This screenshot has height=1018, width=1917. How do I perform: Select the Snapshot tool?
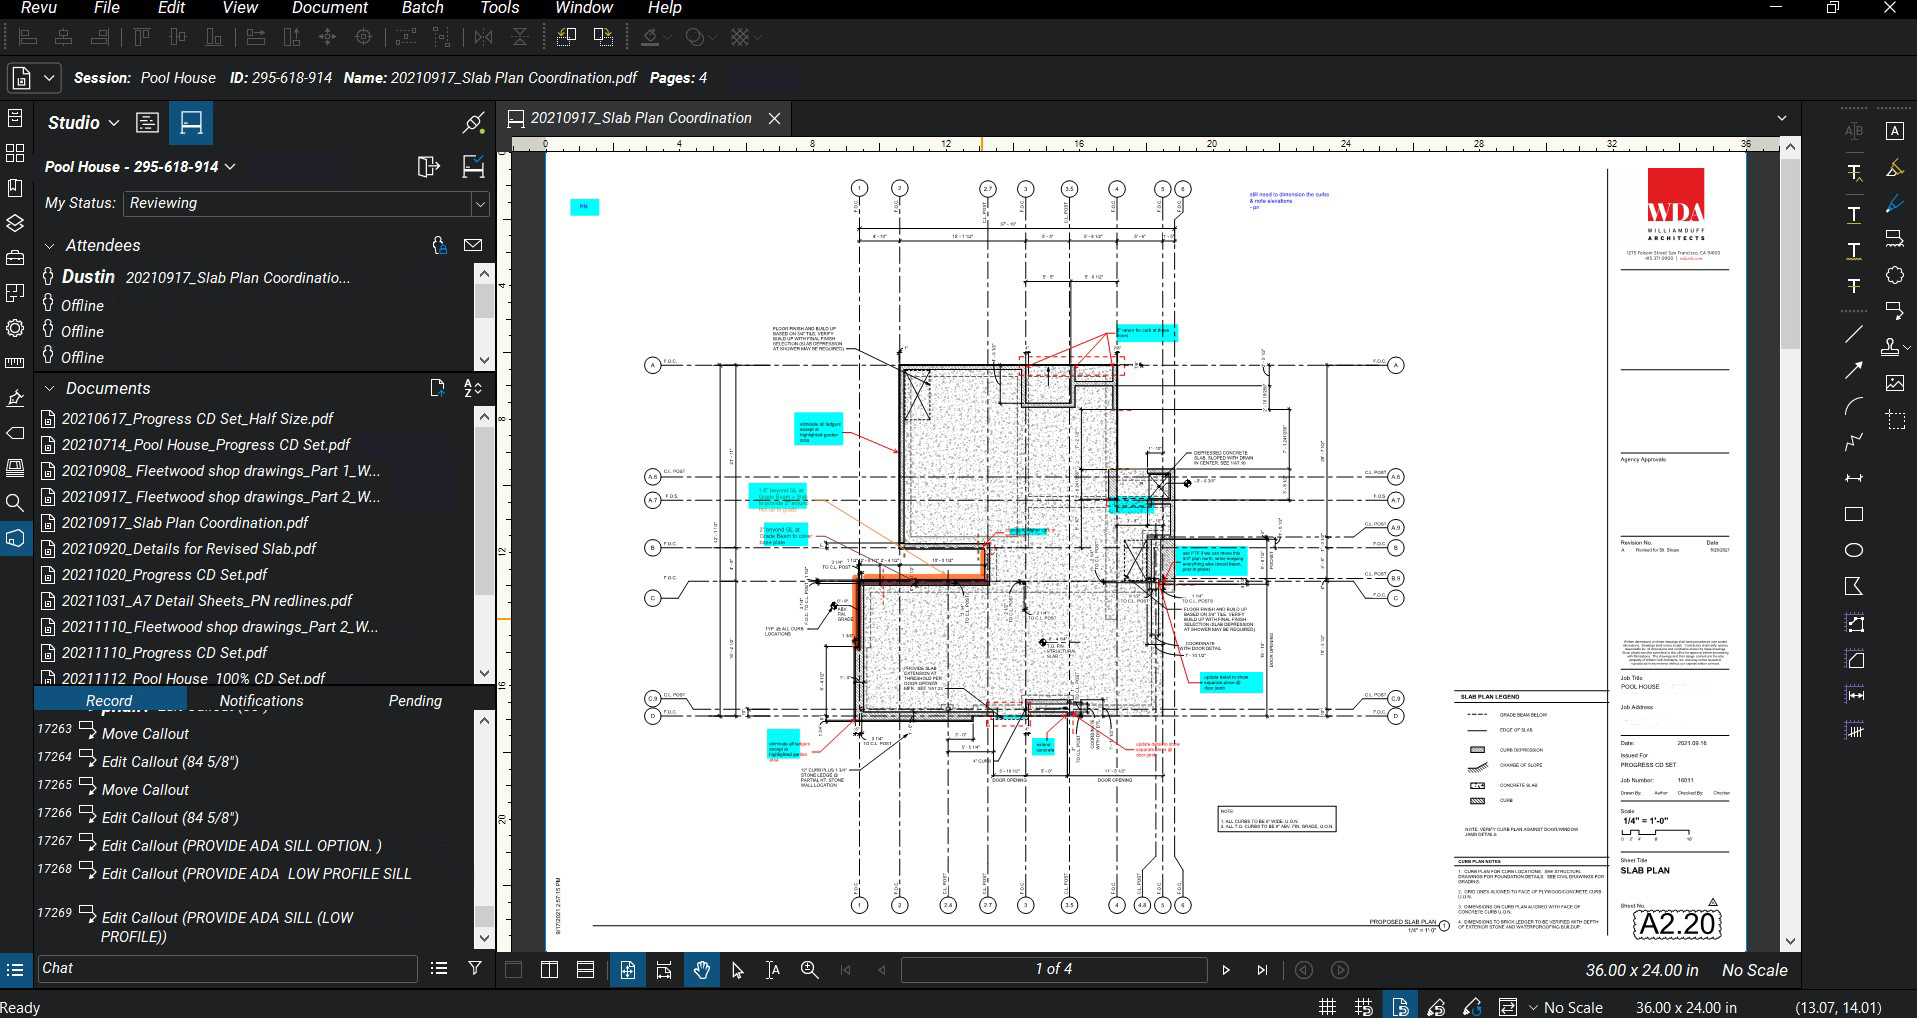coord(1894,420)
